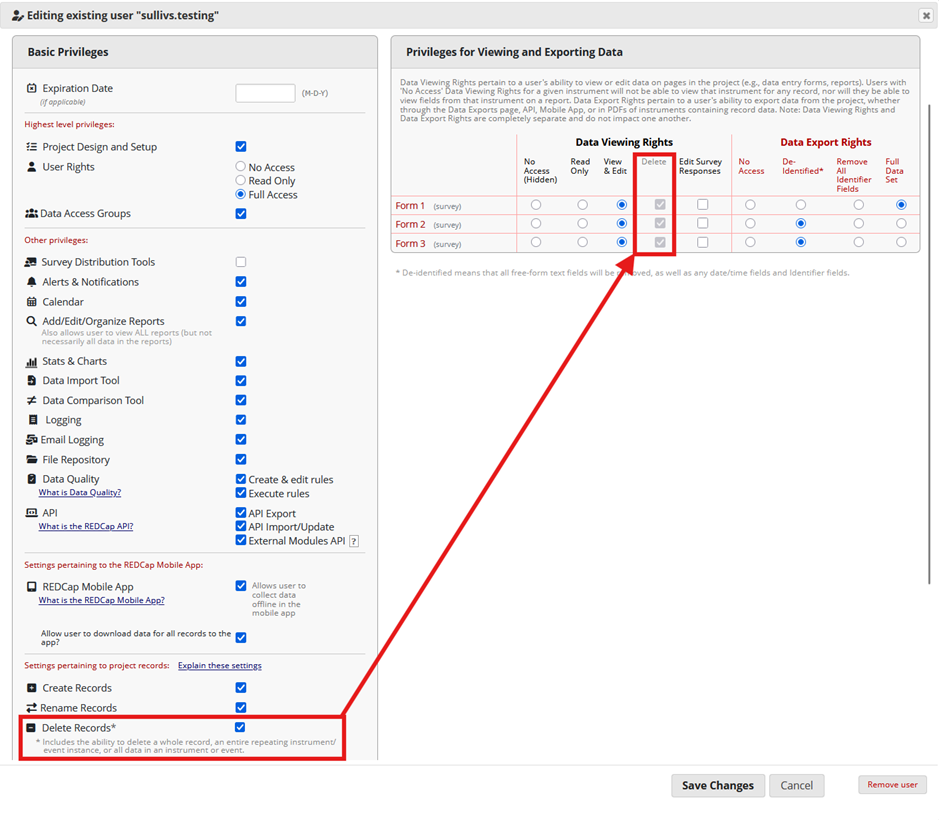This screenshot has width=939, height=820.
Task: Open the What is Data Quality? link
Action: (x=80, y=492)
